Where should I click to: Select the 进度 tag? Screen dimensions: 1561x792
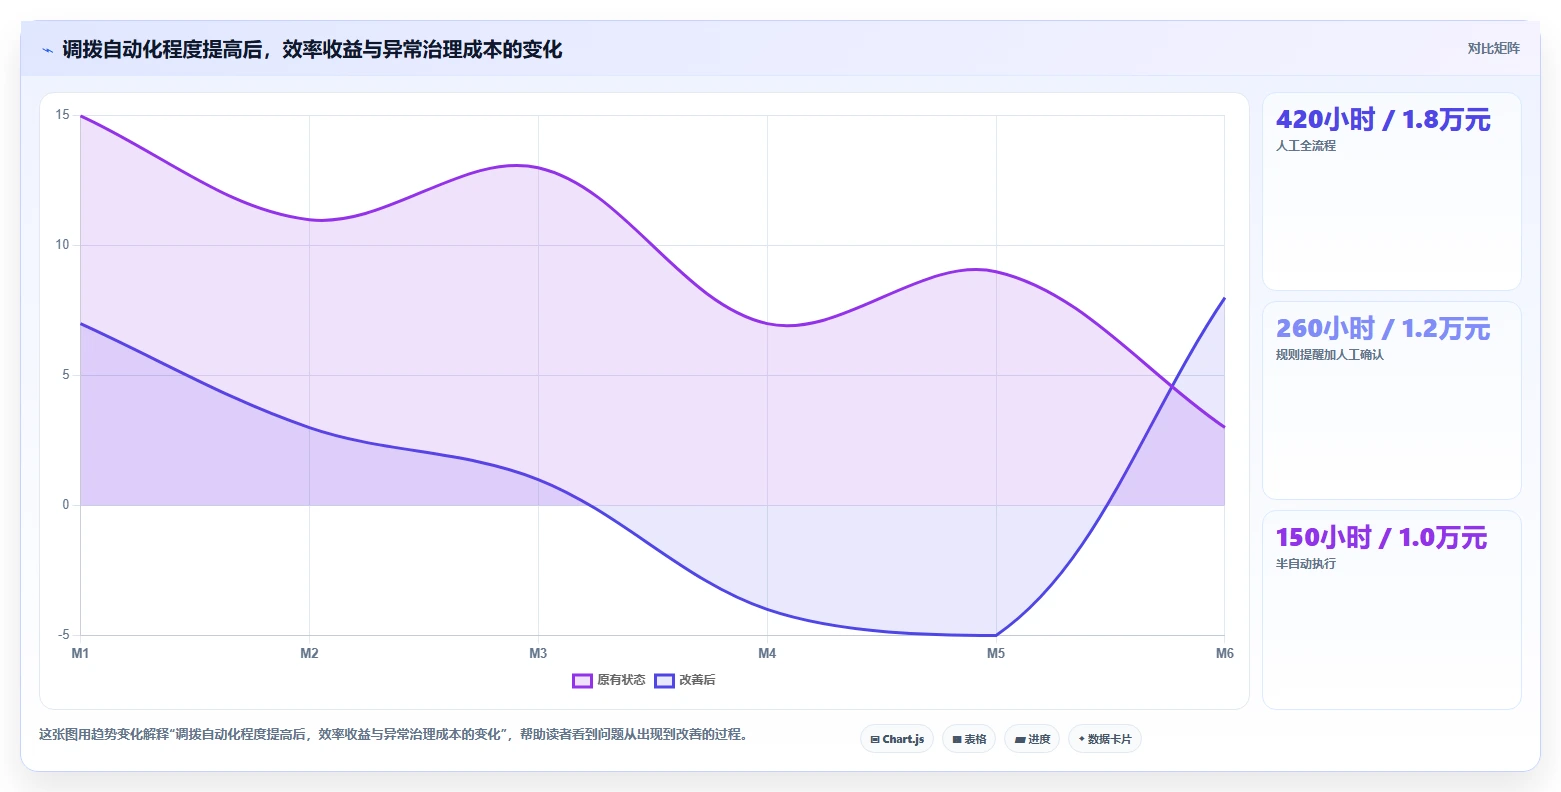click(1032, 739)
